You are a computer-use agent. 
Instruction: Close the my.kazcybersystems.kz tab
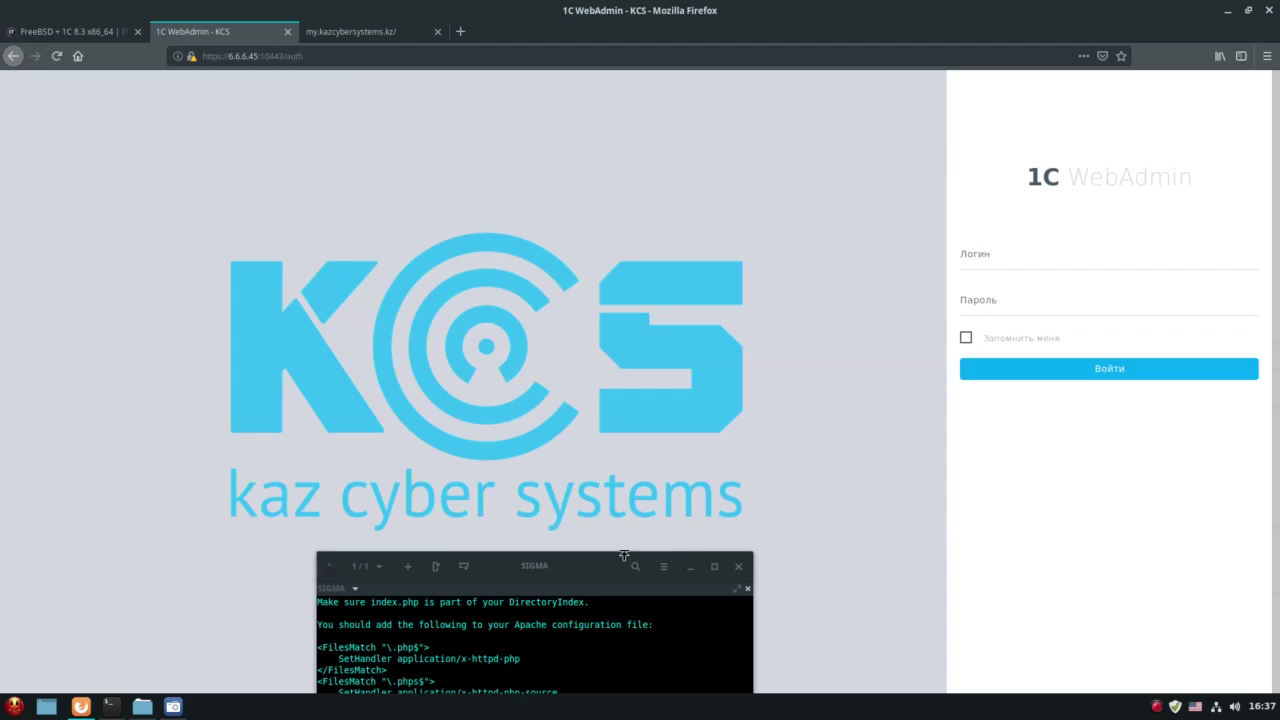[x=438, y=32]
